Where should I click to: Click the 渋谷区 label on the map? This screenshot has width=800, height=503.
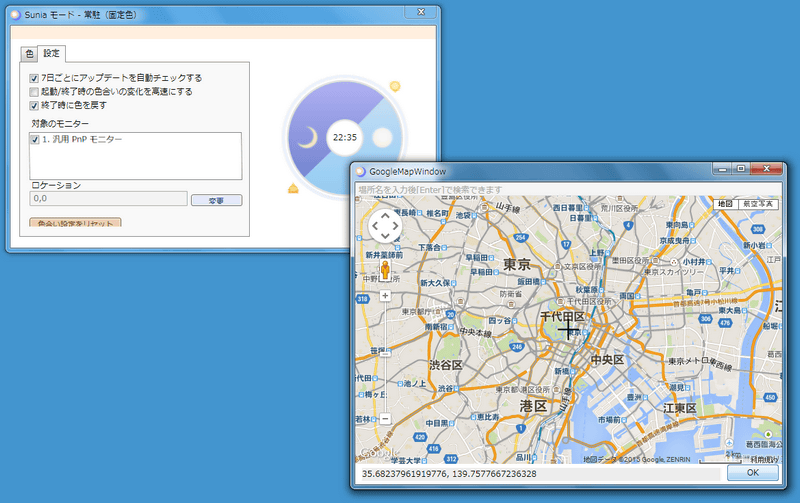click(x=445, y=365)
